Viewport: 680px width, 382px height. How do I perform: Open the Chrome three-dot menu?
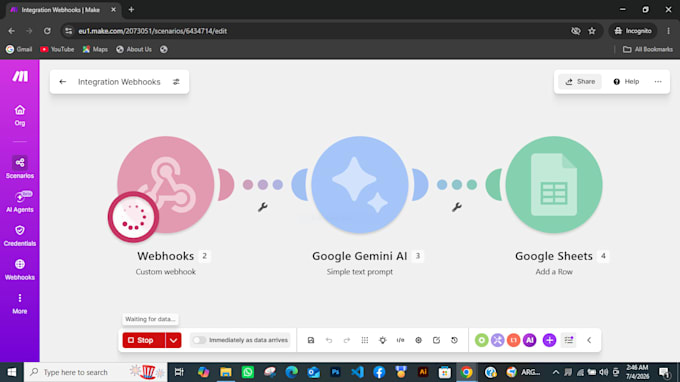pos(668,31)
